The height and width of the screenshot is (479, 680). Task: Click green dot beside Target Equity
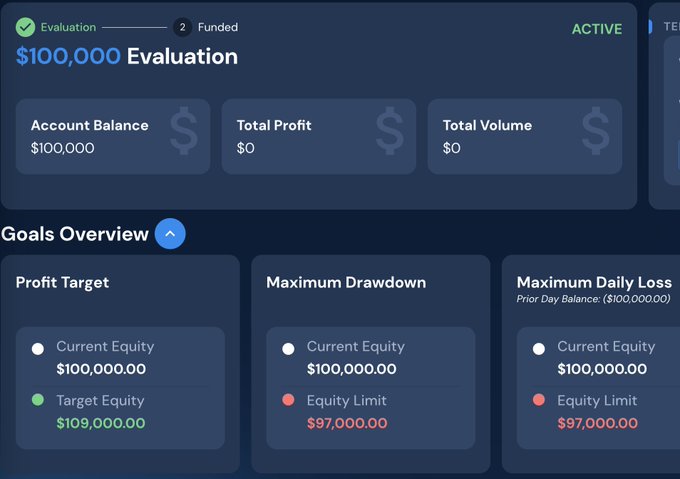click(x=38, y=400)
